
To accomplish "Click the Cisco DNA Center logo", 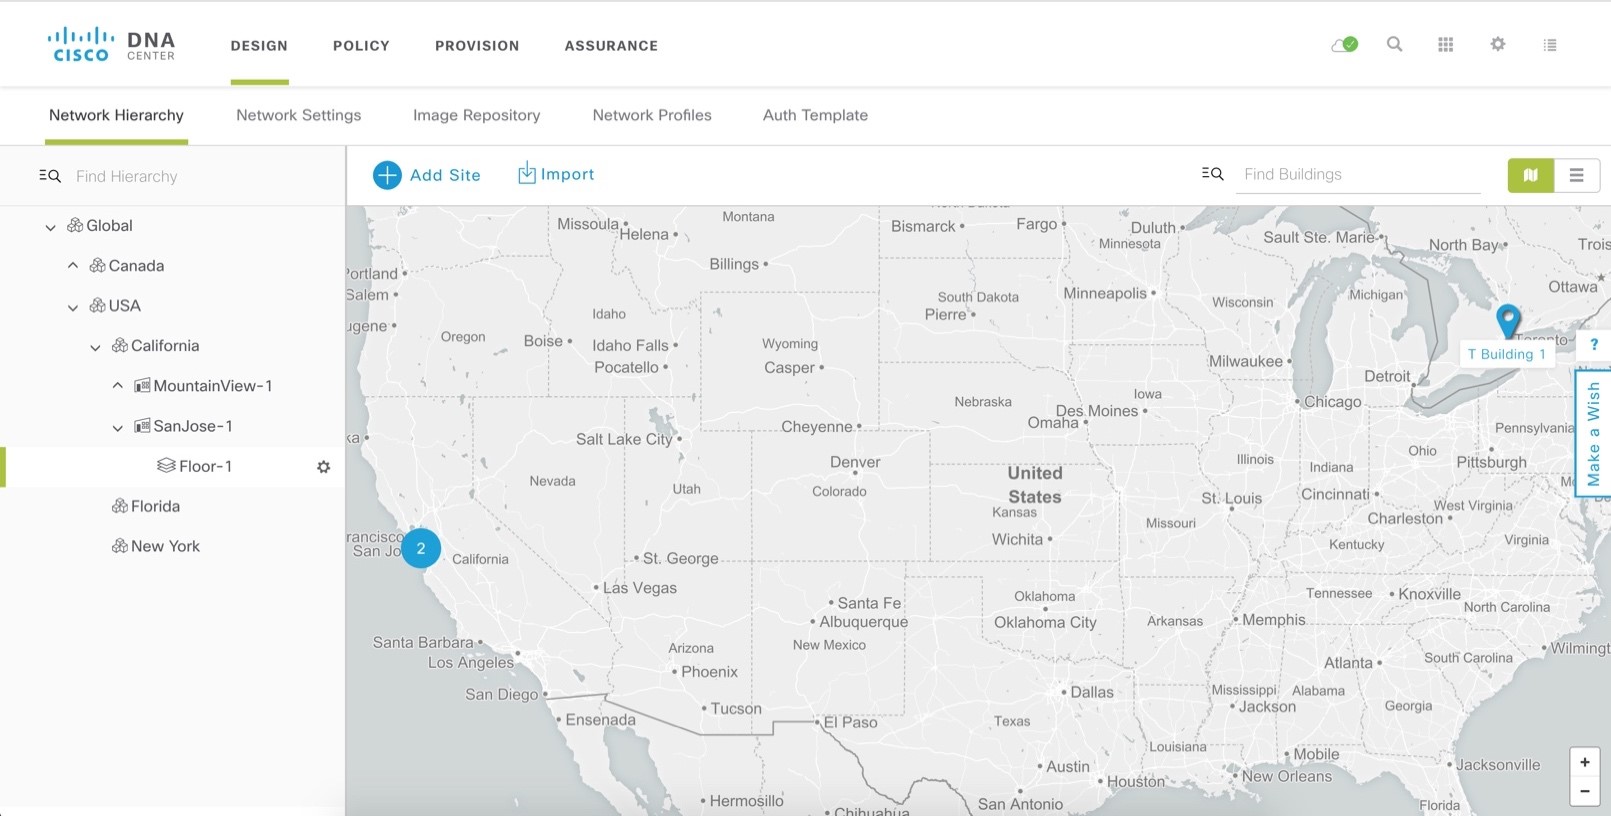I will pyautogui.click(x=111, y=45).
